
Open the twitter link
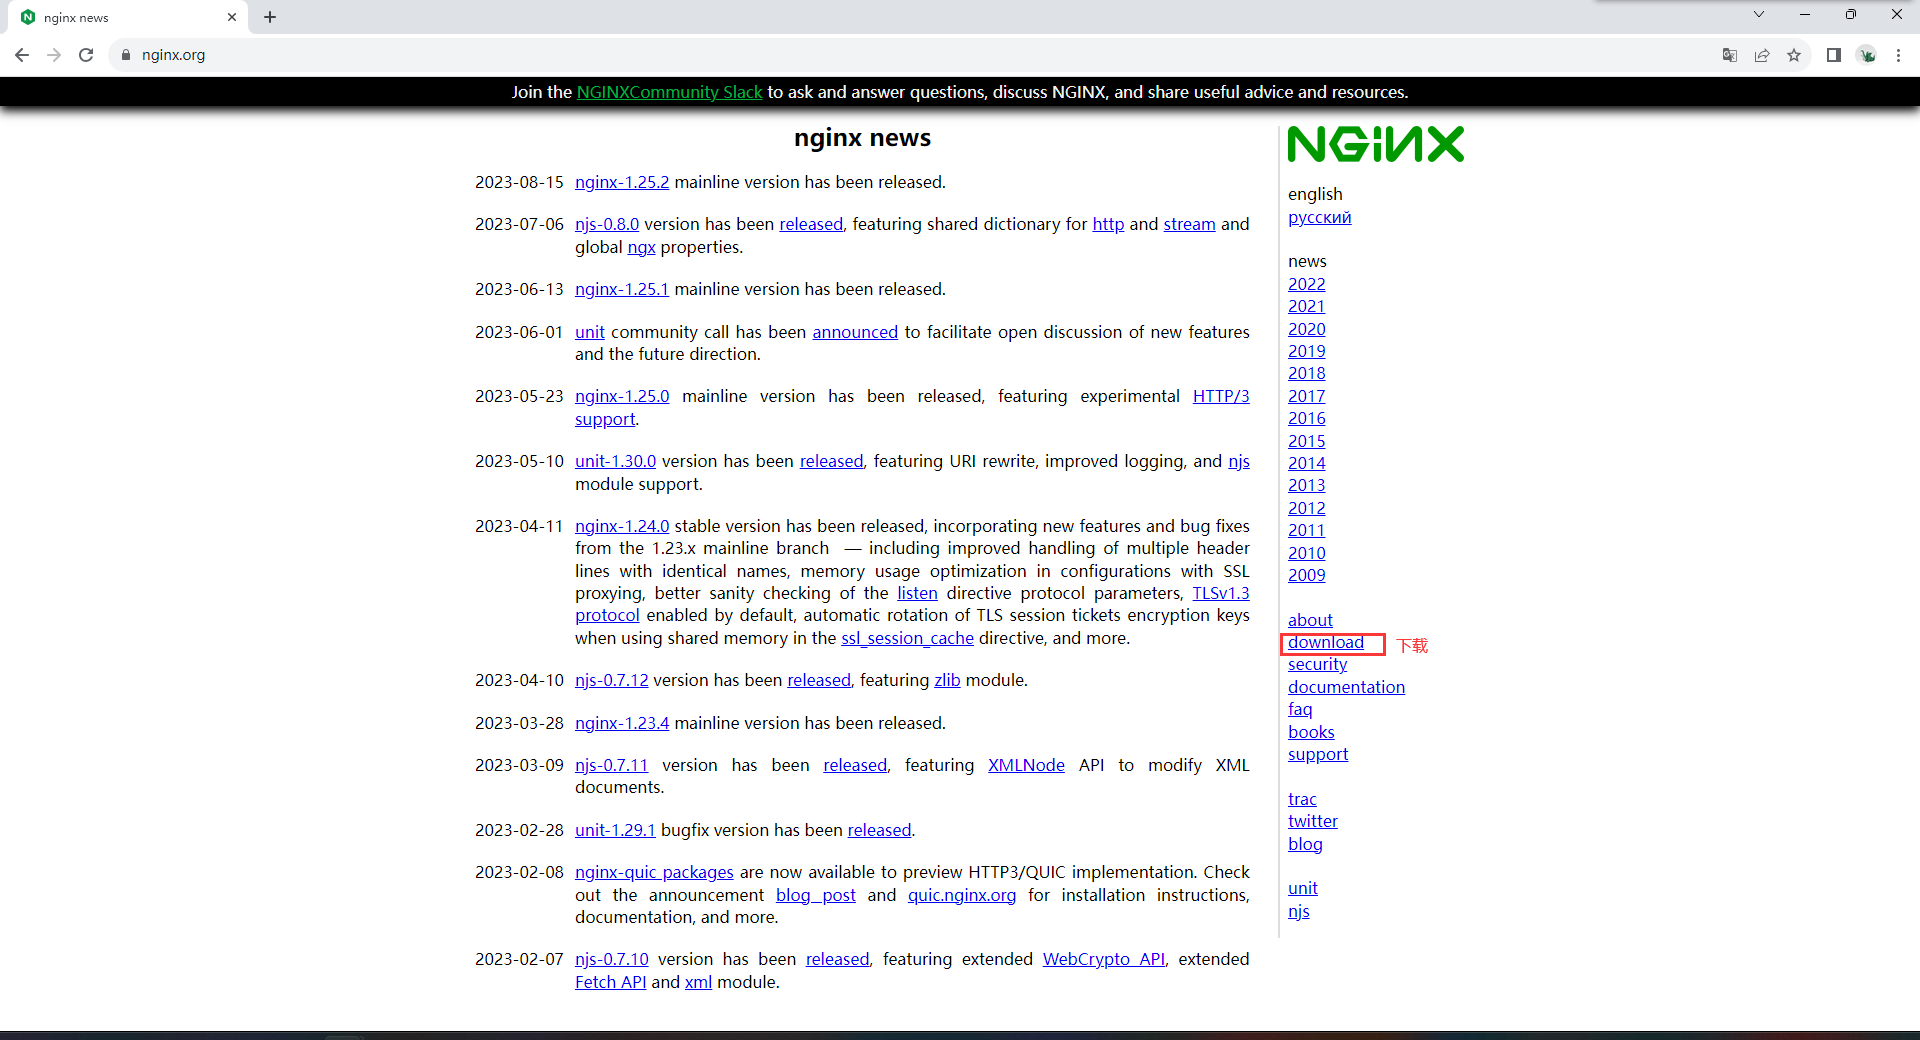pos(1312,821)
